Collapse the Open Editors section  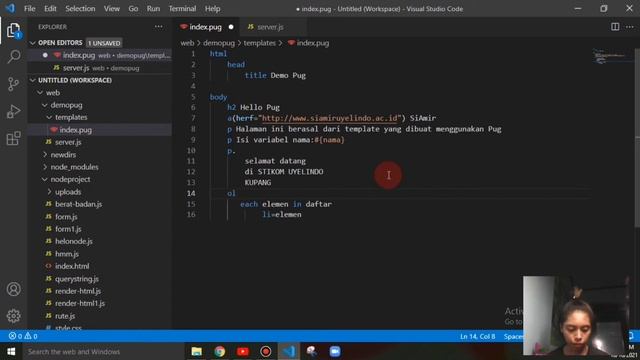33,43
